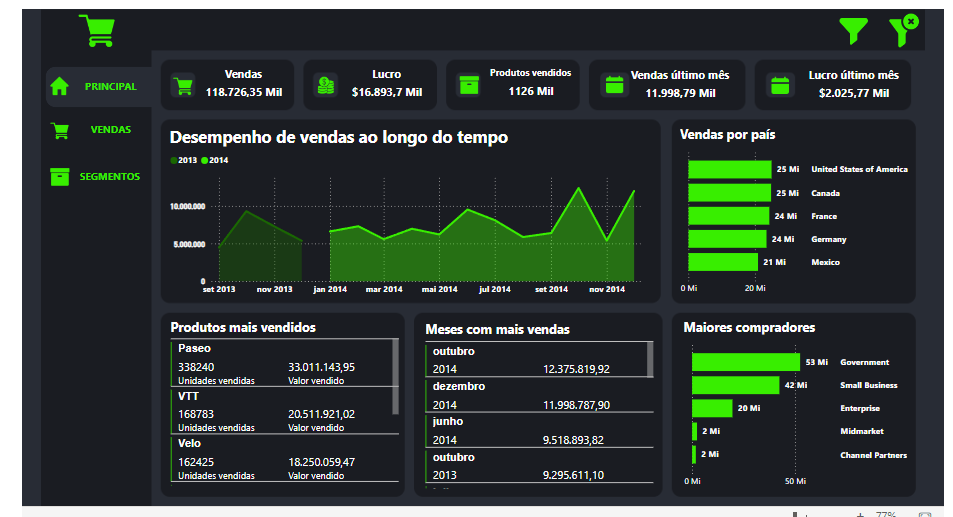Click the Produtos mais vendidos scrollbar

pyautogui.click(x=395, y=377)
